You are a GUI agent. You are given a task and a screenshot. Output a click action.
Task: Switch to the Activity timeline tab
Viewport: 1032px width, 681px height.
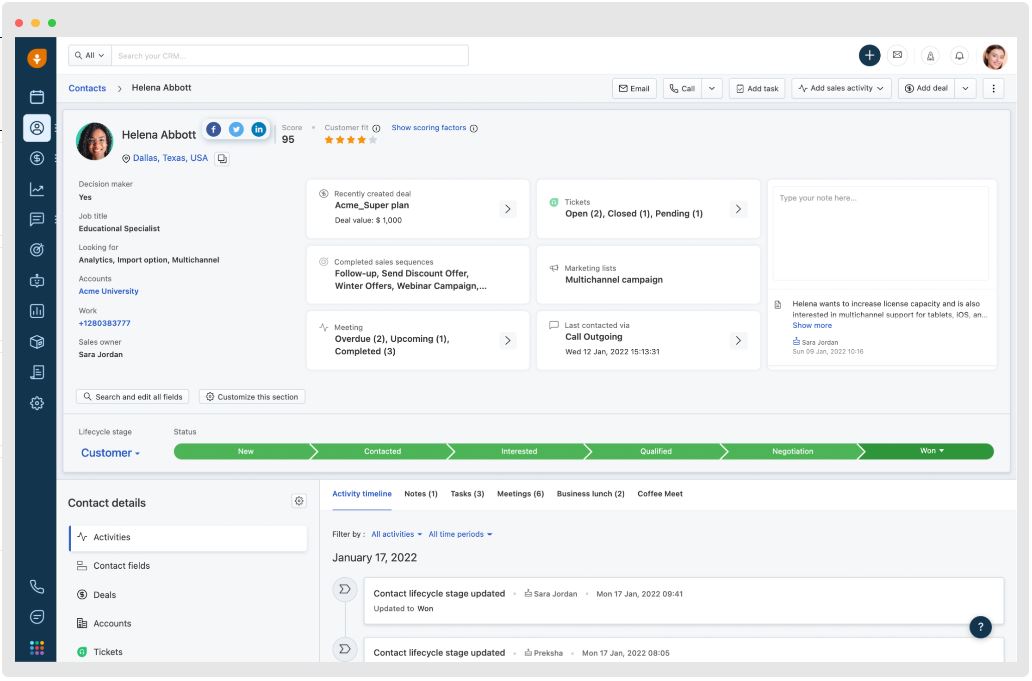(x=361, y=493)
